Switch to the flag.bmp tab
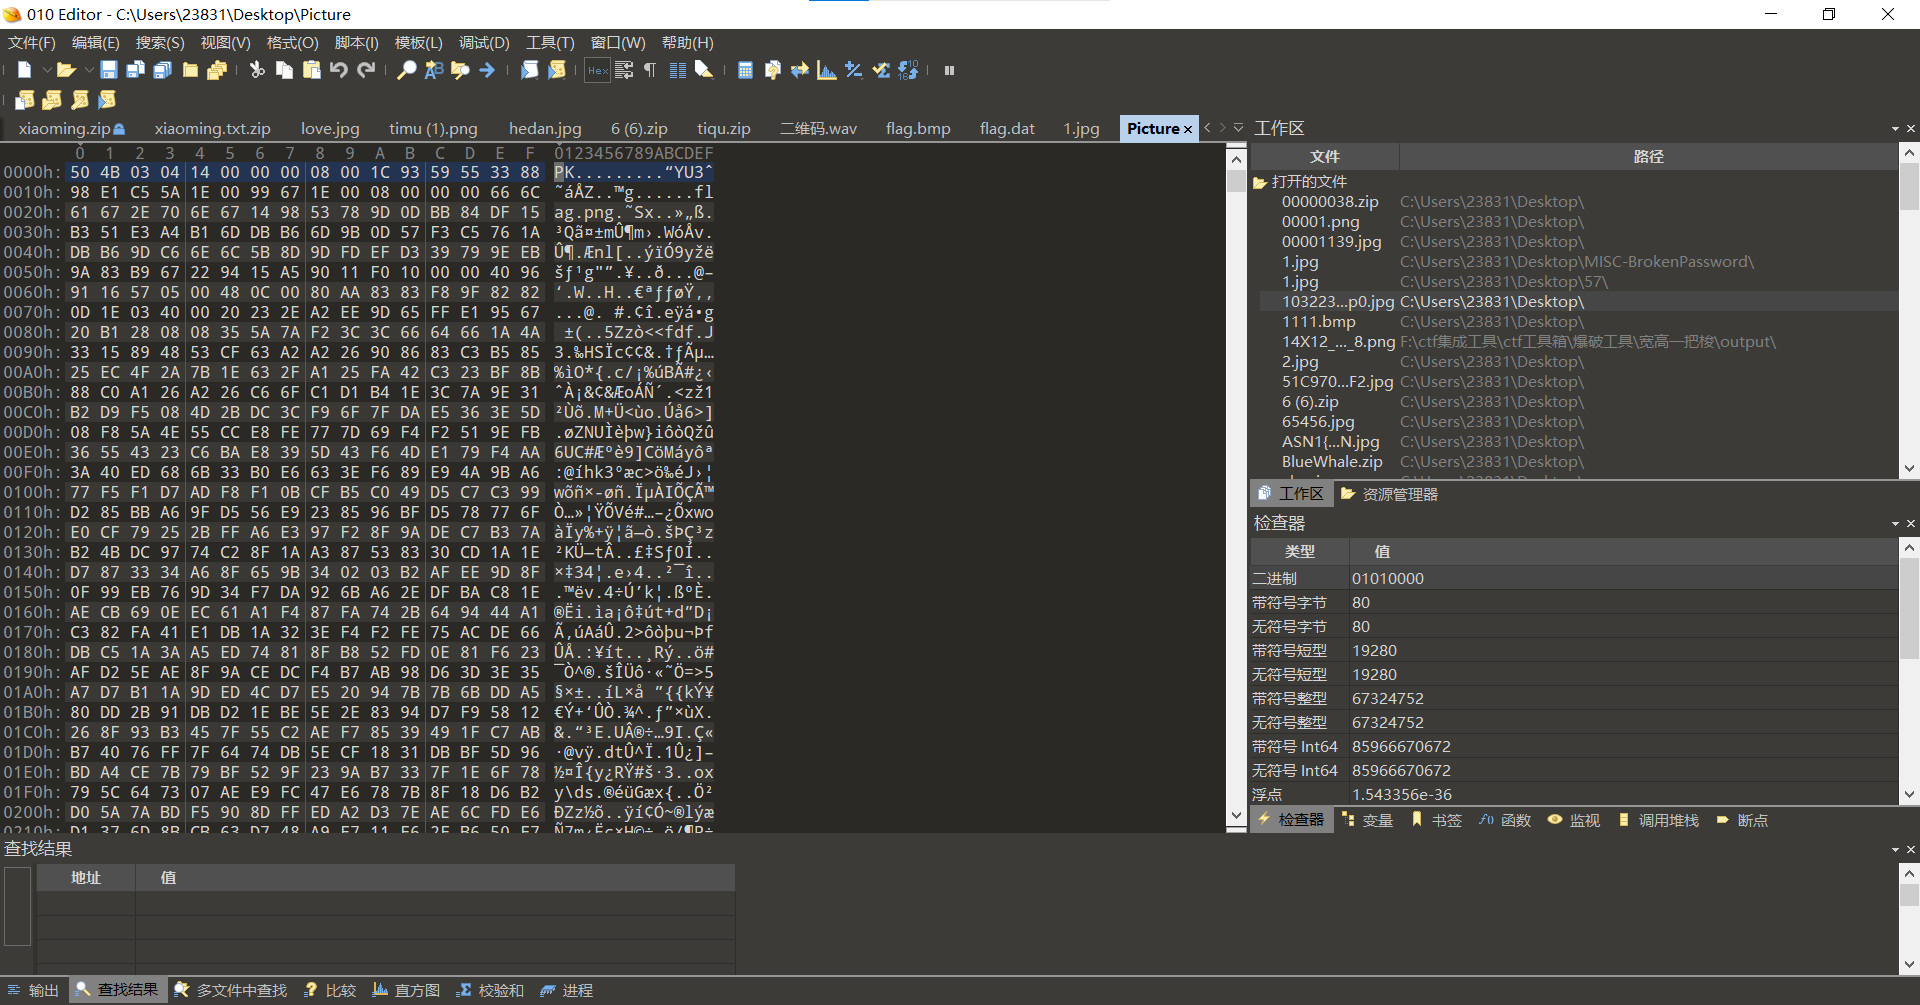The width and height of the screenshot is (1920, 1005). (918, 128)
